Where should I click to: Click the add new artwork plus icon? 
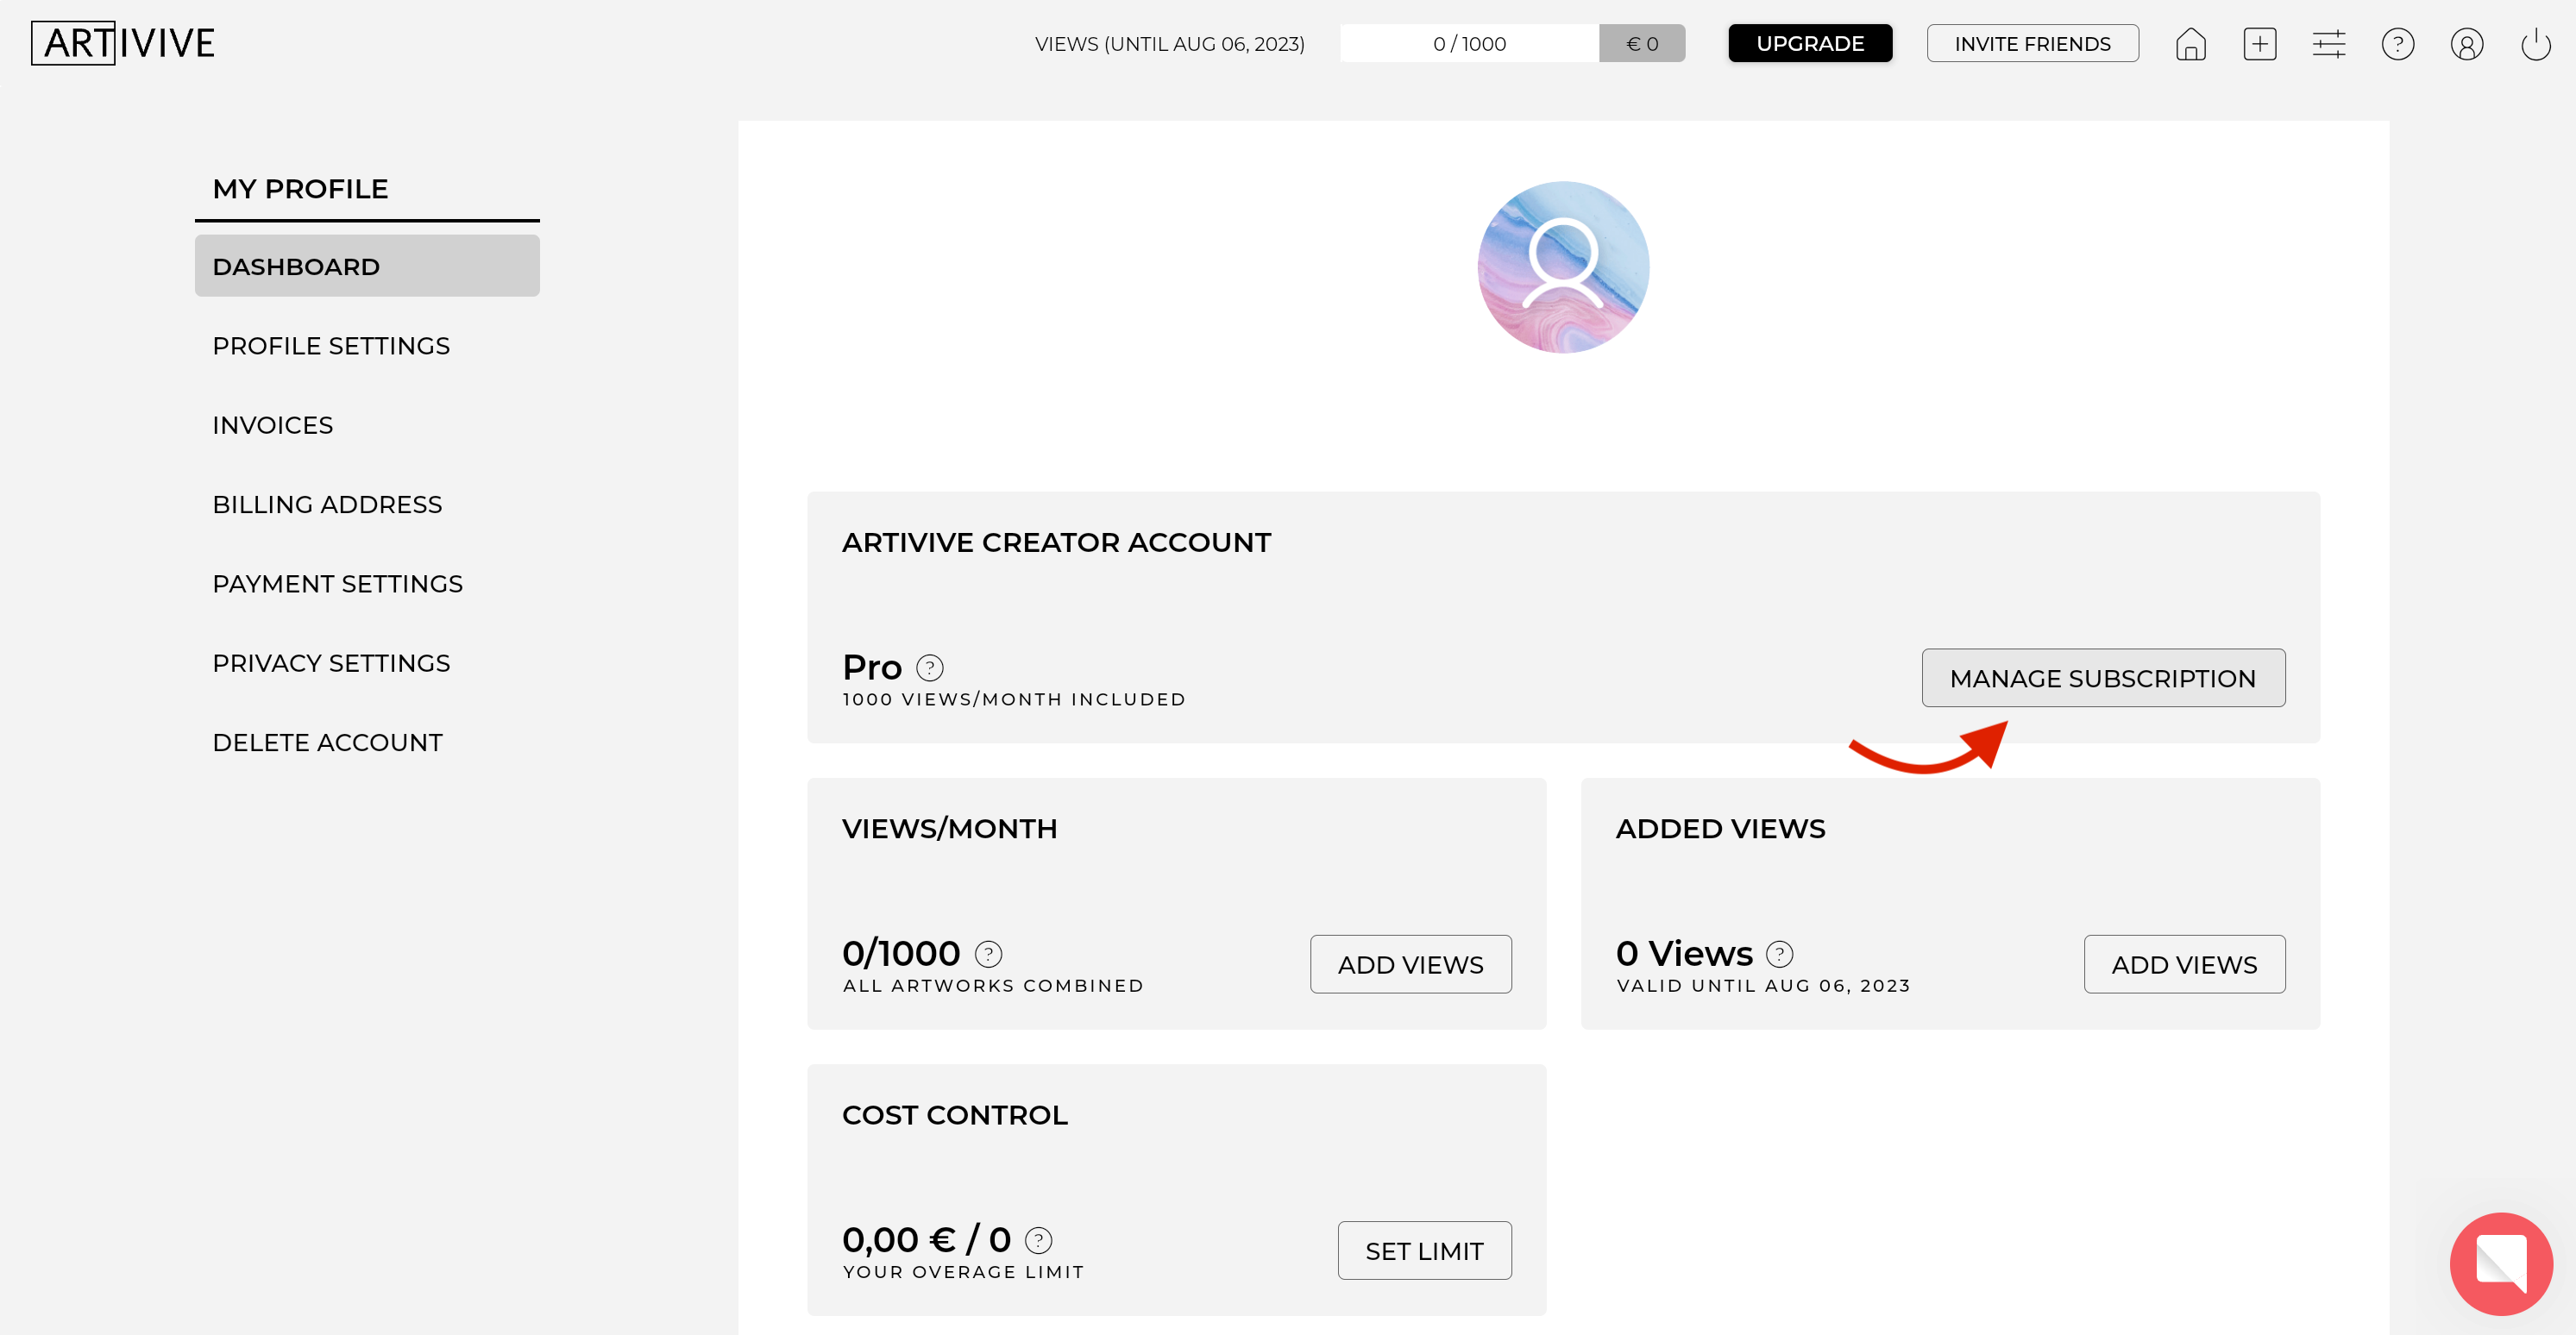tap(2259, 44)
